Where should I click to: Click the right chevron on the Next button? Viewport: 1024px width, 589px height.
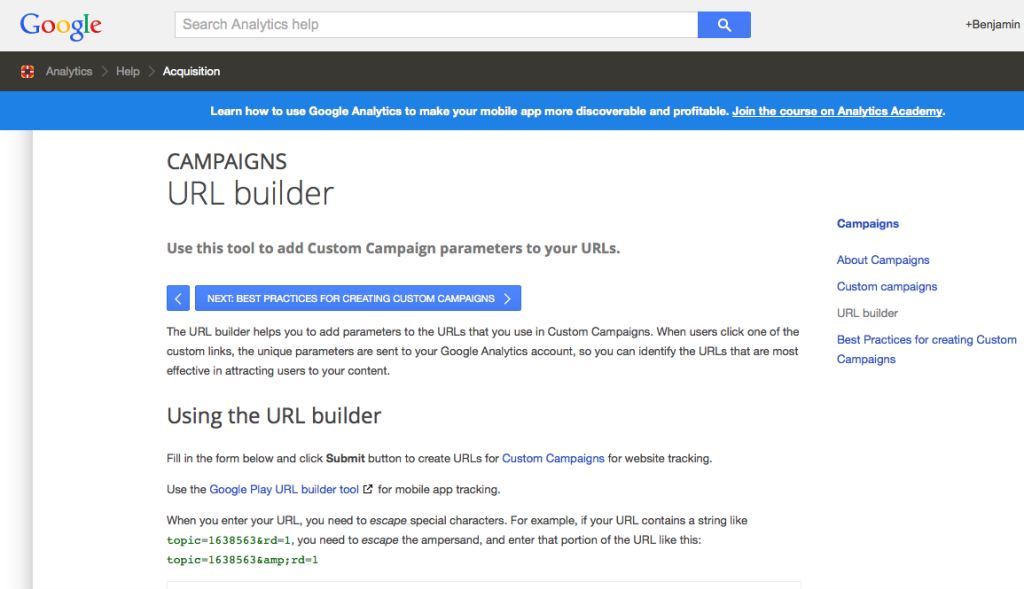pyautogui.click(x=507, y=298)
